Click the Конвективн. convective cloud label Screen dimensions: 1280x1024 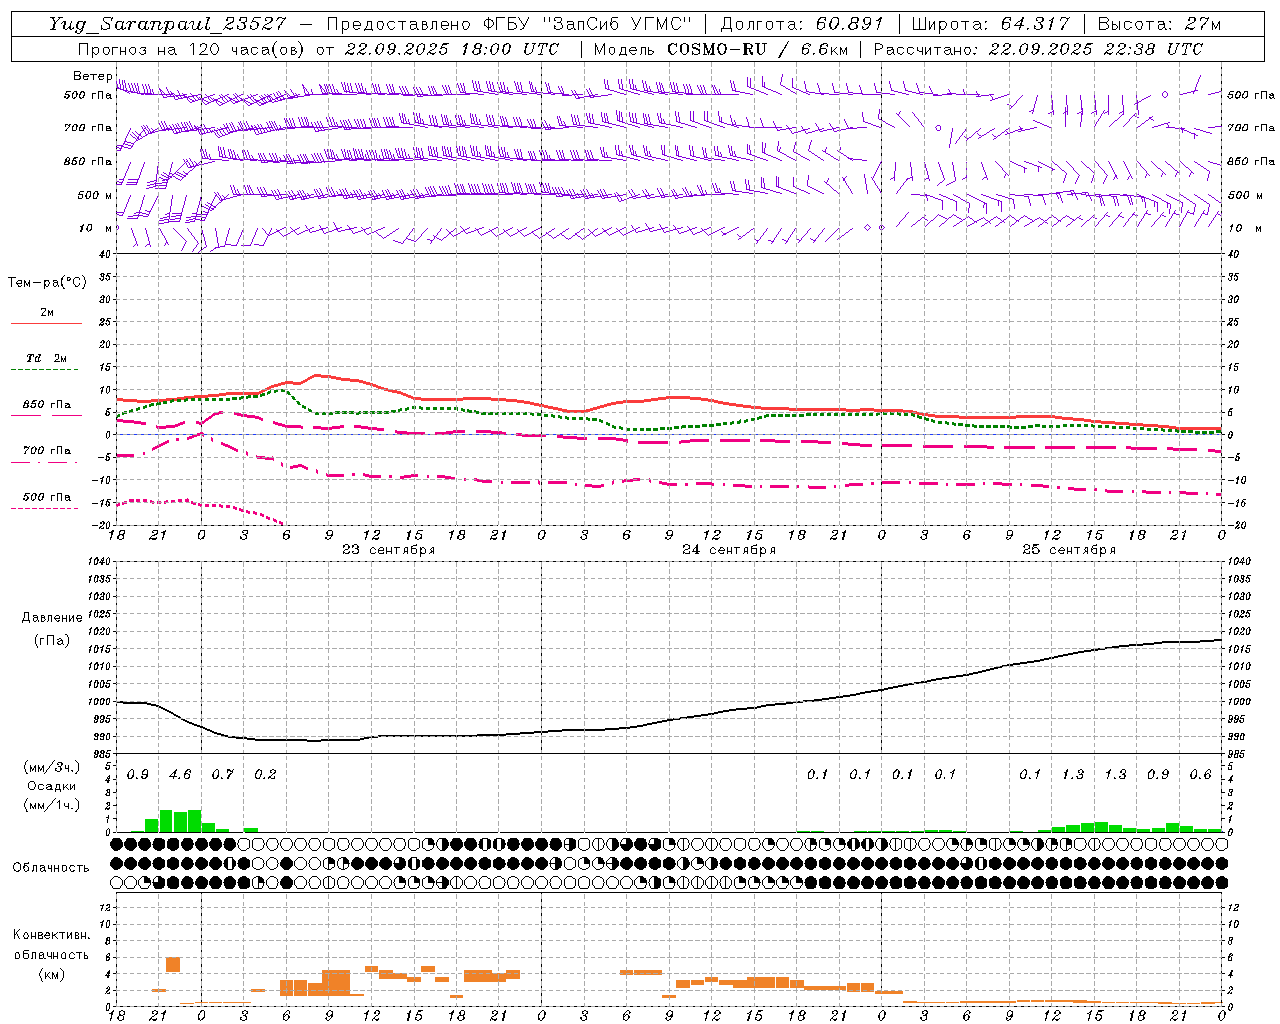point(51,935)
